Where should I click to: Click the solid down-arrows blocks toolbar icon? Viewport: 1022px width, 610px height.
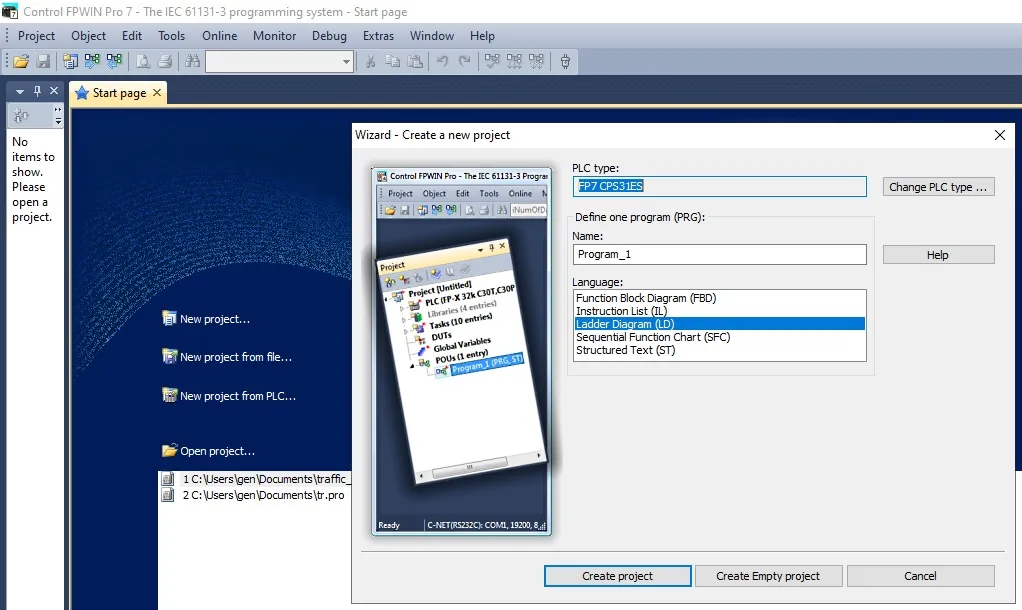(514, 61)
